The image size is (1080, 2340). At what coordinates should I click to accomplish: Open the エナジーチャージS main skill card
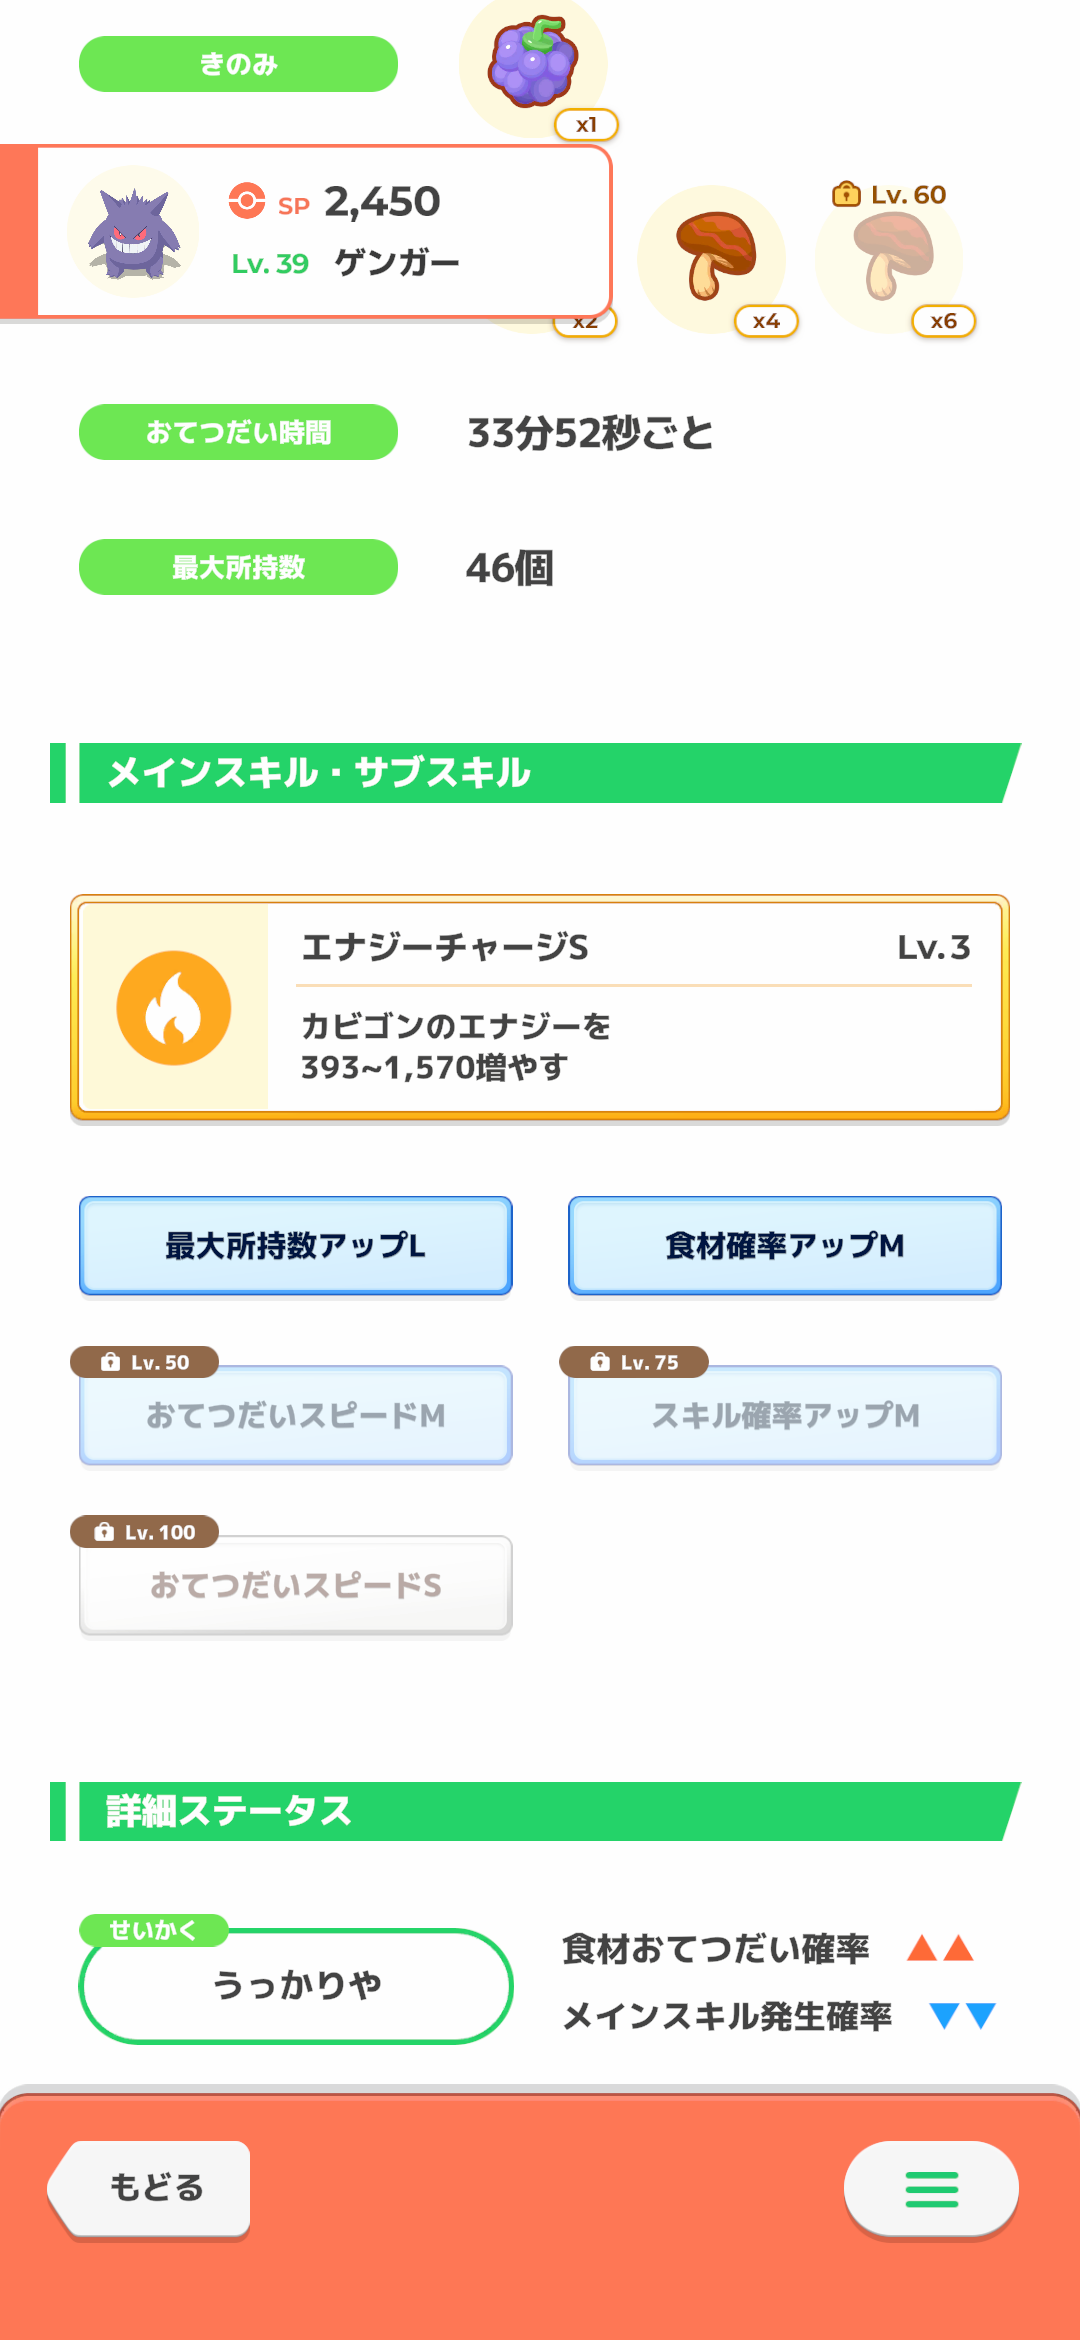[540, 1008]
